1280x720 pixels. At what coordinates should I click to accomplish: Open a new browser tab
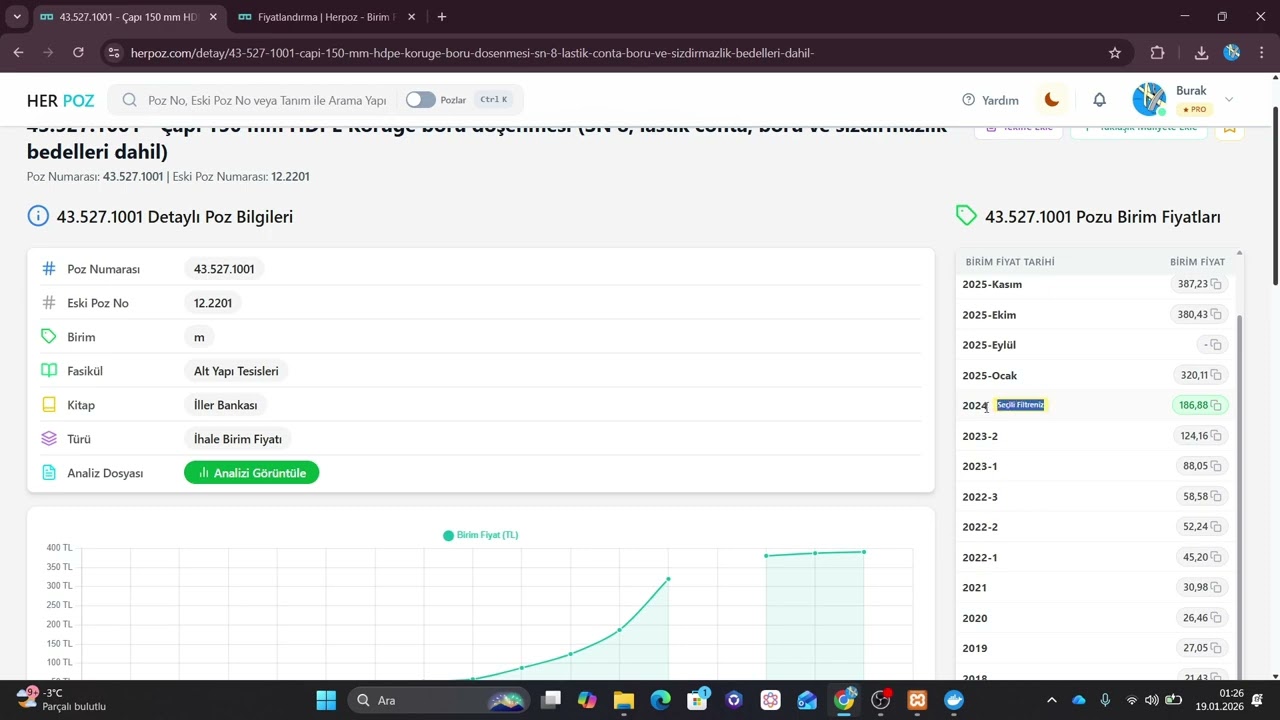click(x=442, y=17)
